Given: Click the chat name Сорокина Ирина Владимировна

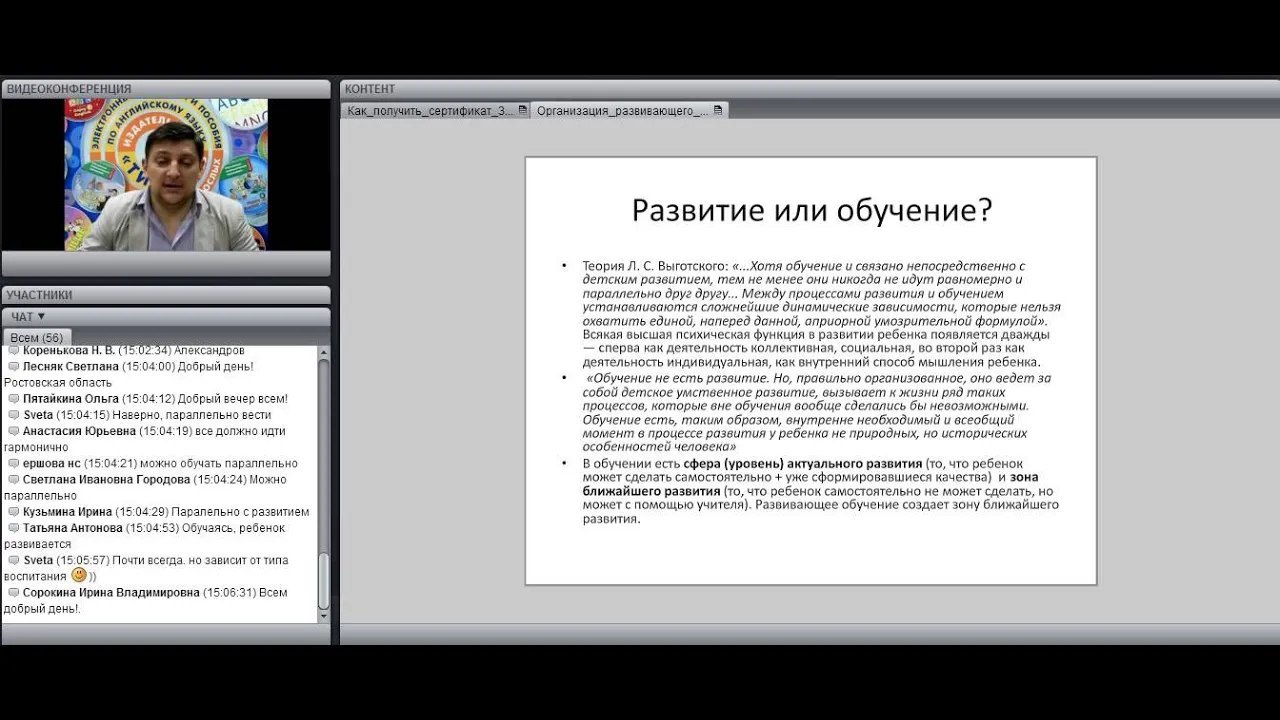Looking at the screenshot, I should pyautogui.click(x=111, y=592).
